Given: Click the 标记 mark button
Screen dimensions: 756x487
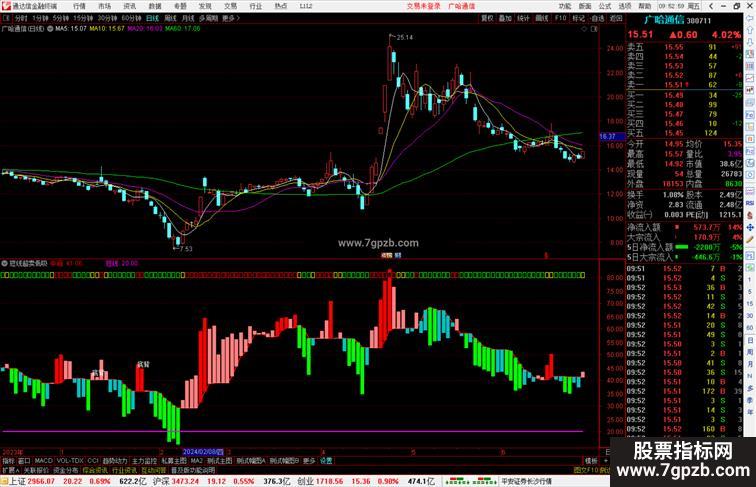Looking at the screenshot, I should tap(579, 18).
